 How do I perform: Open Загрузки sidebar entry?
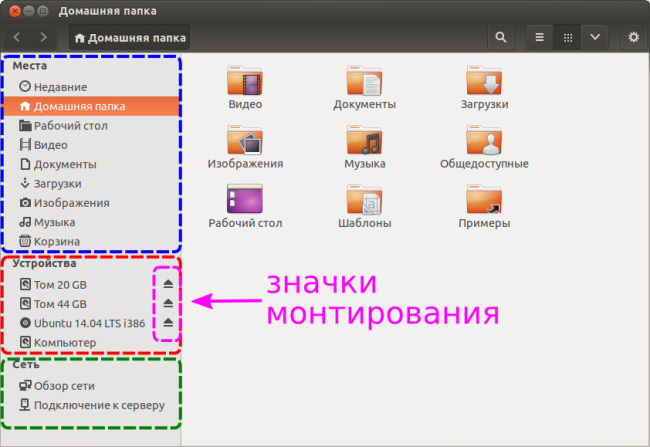pos(91,183)
